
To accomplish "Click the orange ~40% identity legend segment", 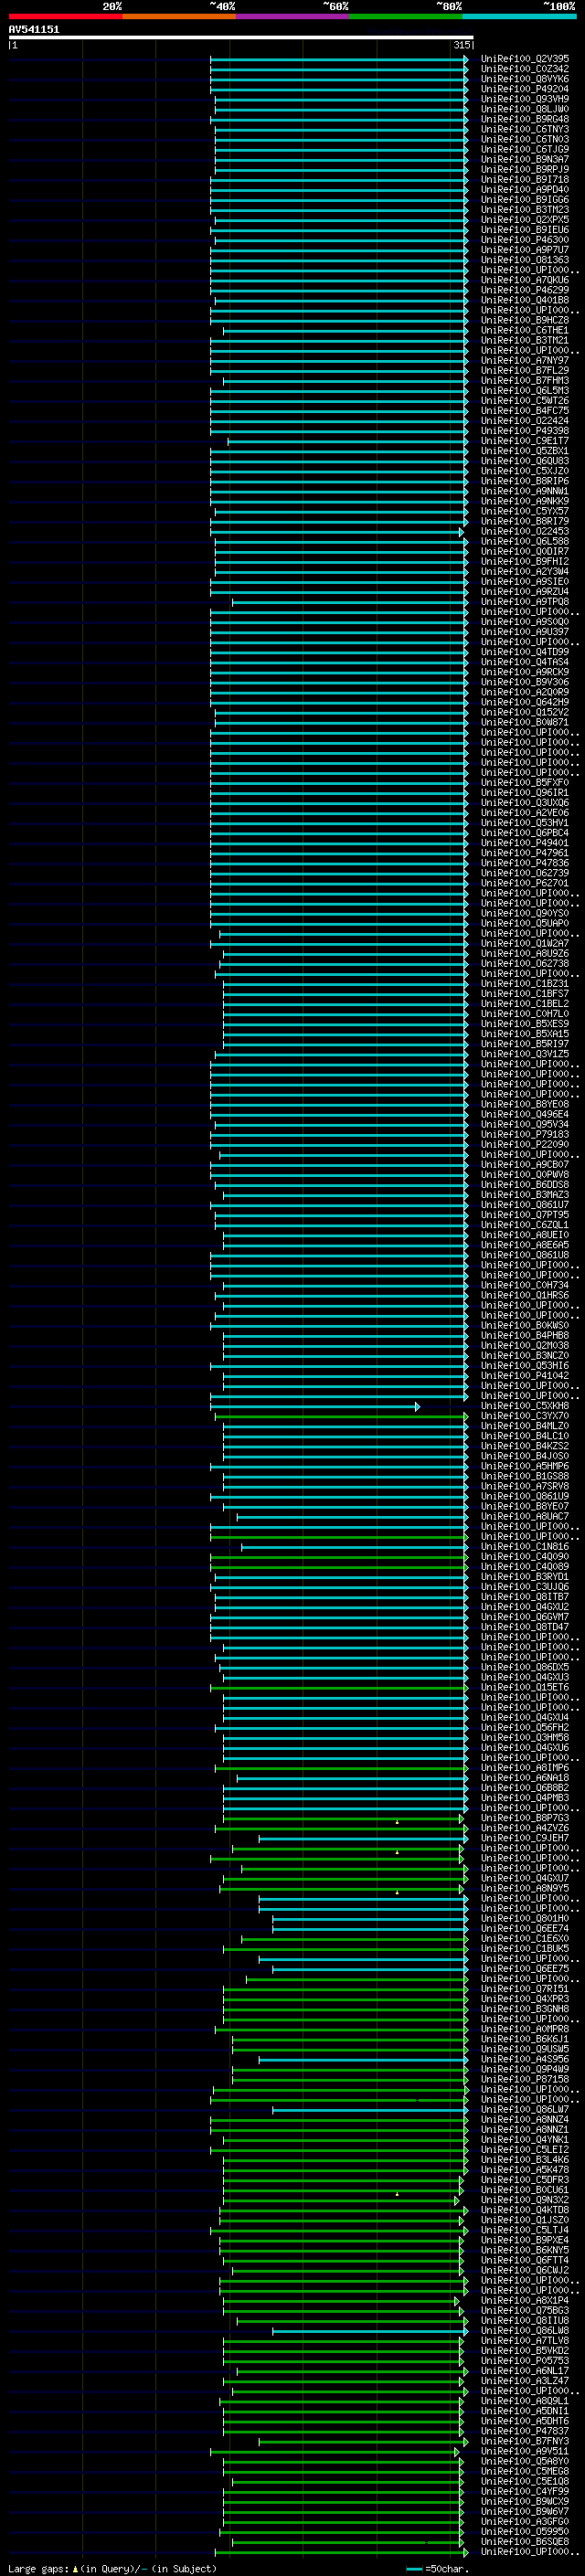I will (179, 16).
